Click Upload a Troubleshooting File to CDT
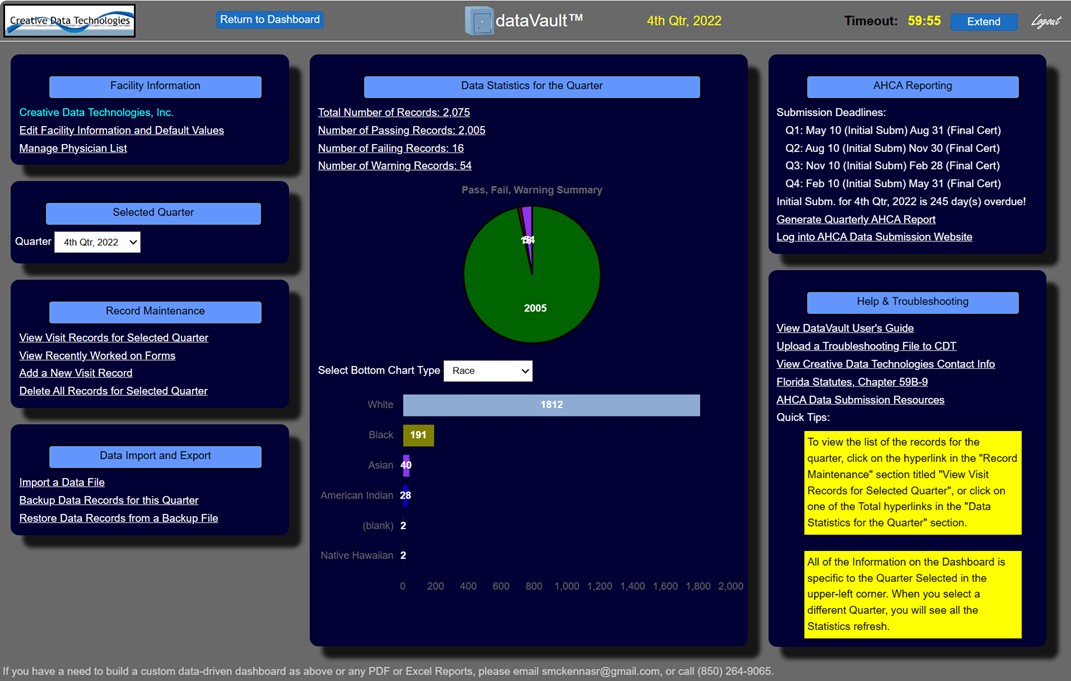 pos(866,346)
